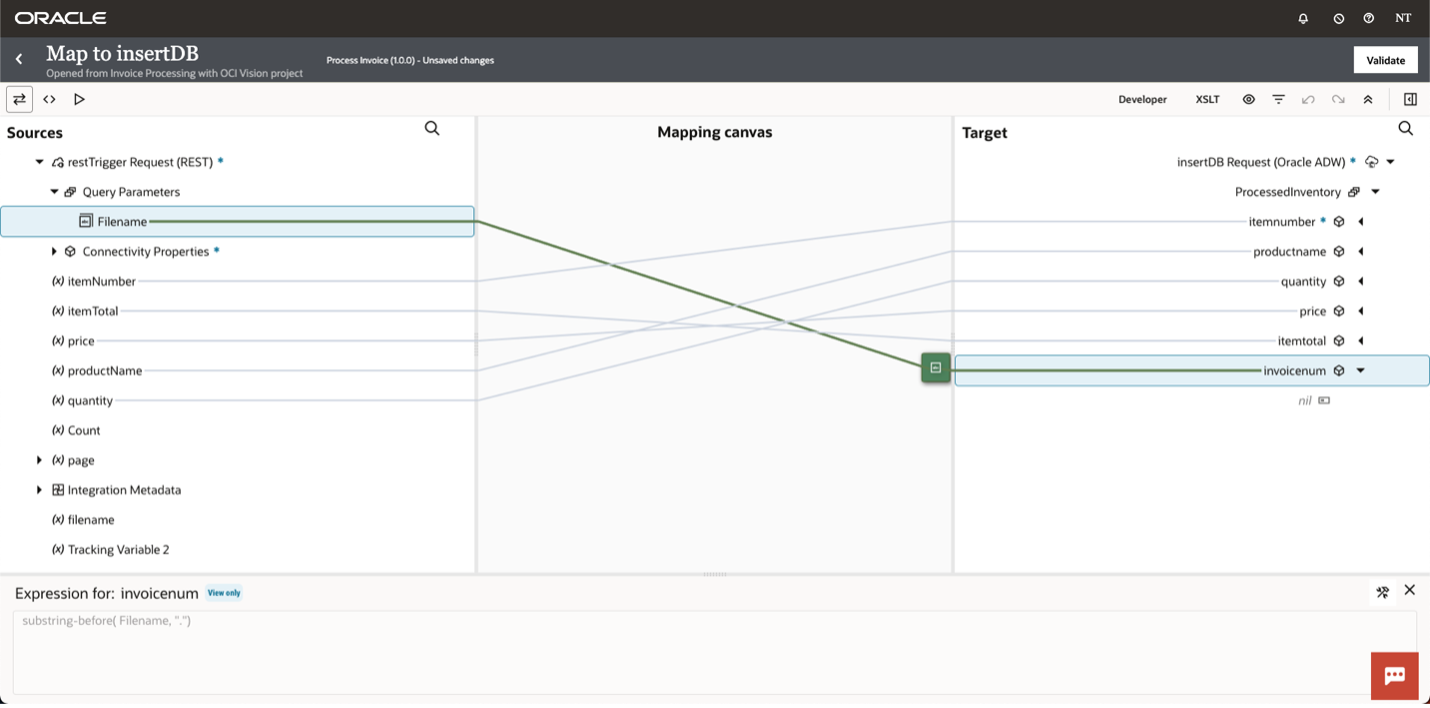Screen dimensions: 1430x708
Task: Pin the invoicenum expression panel
Action: tap(1382, 592)
